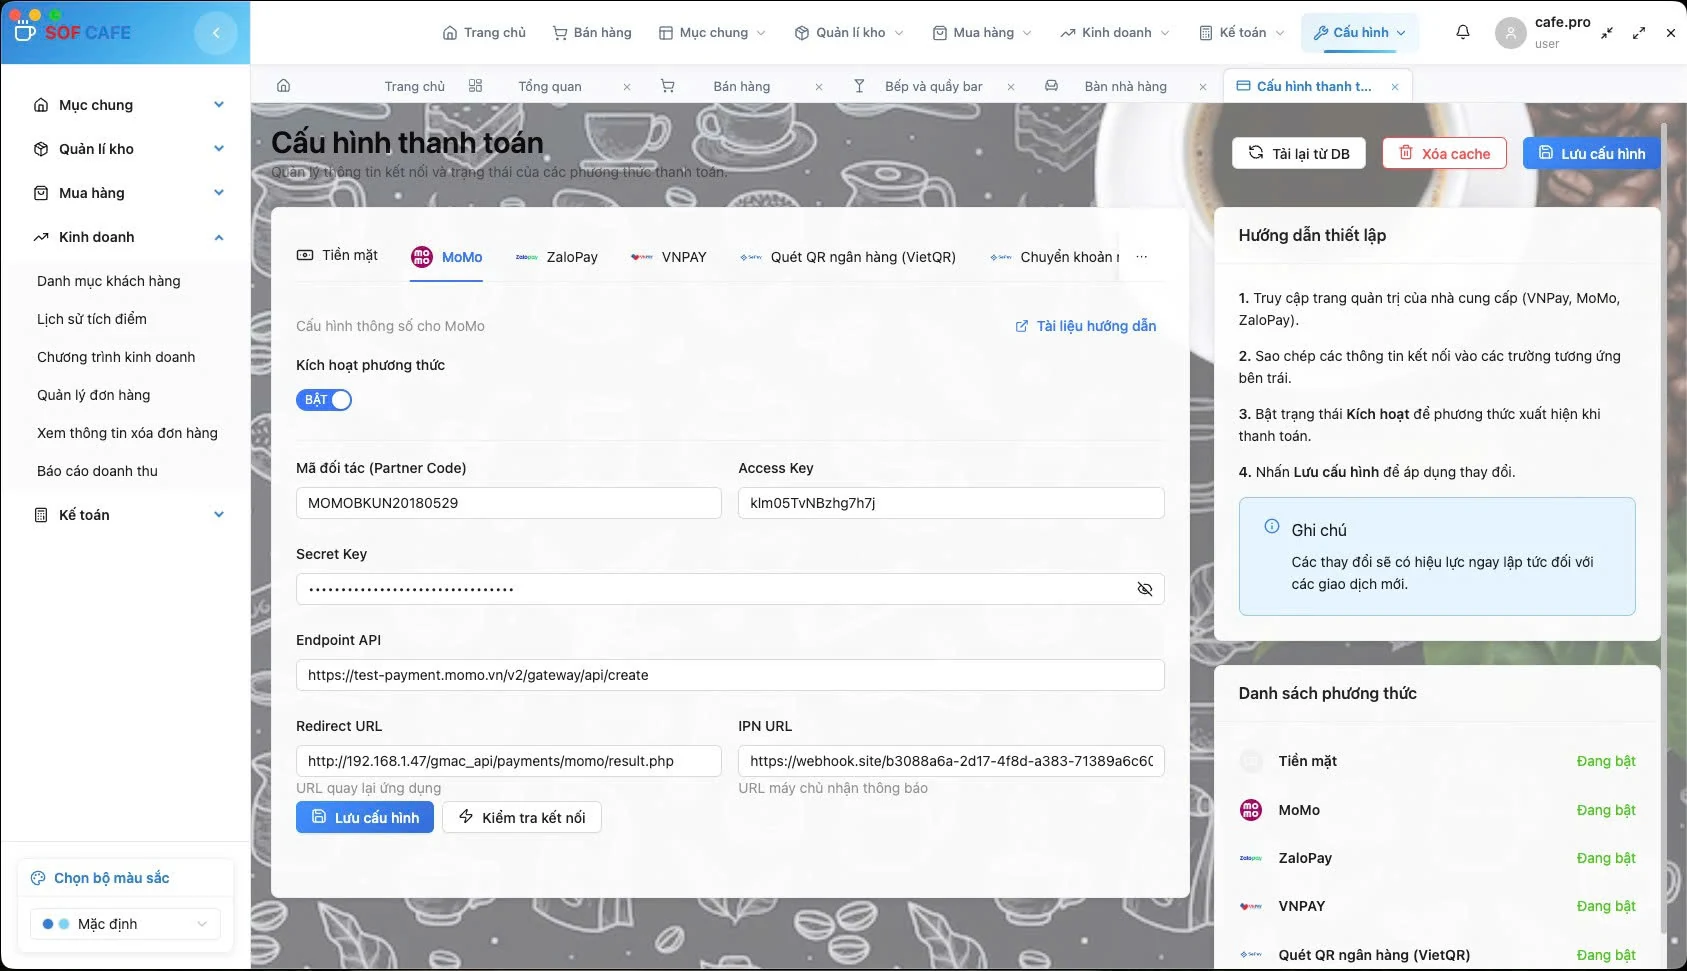Image resolution: width=1687 pixels, height=971 pixels.
Task: Open the Cấu hình top menu
Action: [x=1359, y=33]
